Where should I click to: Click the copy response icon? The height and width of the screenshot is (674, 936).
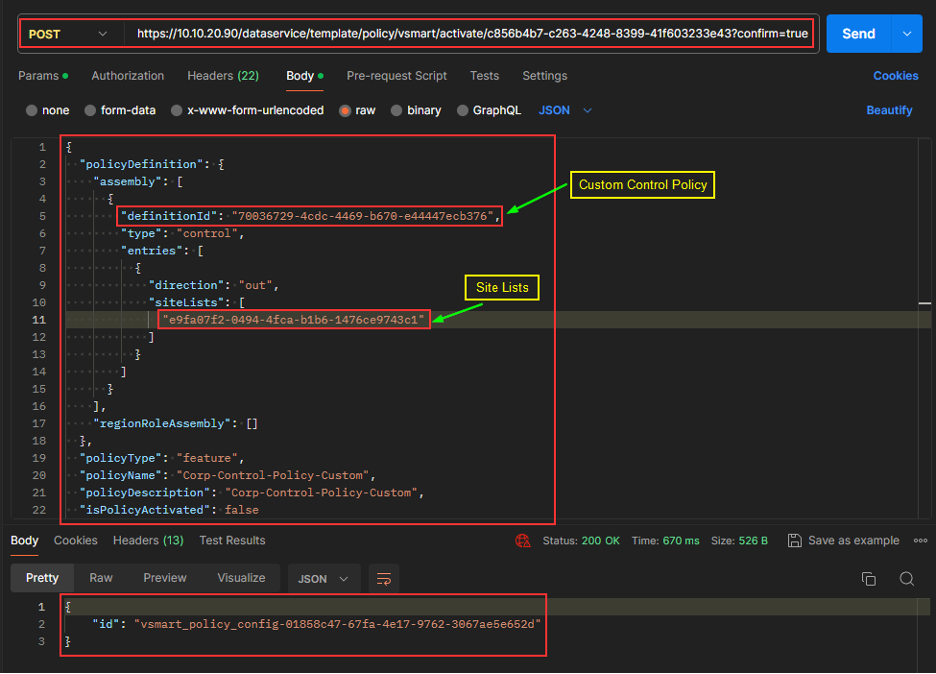tap(868, 579)
